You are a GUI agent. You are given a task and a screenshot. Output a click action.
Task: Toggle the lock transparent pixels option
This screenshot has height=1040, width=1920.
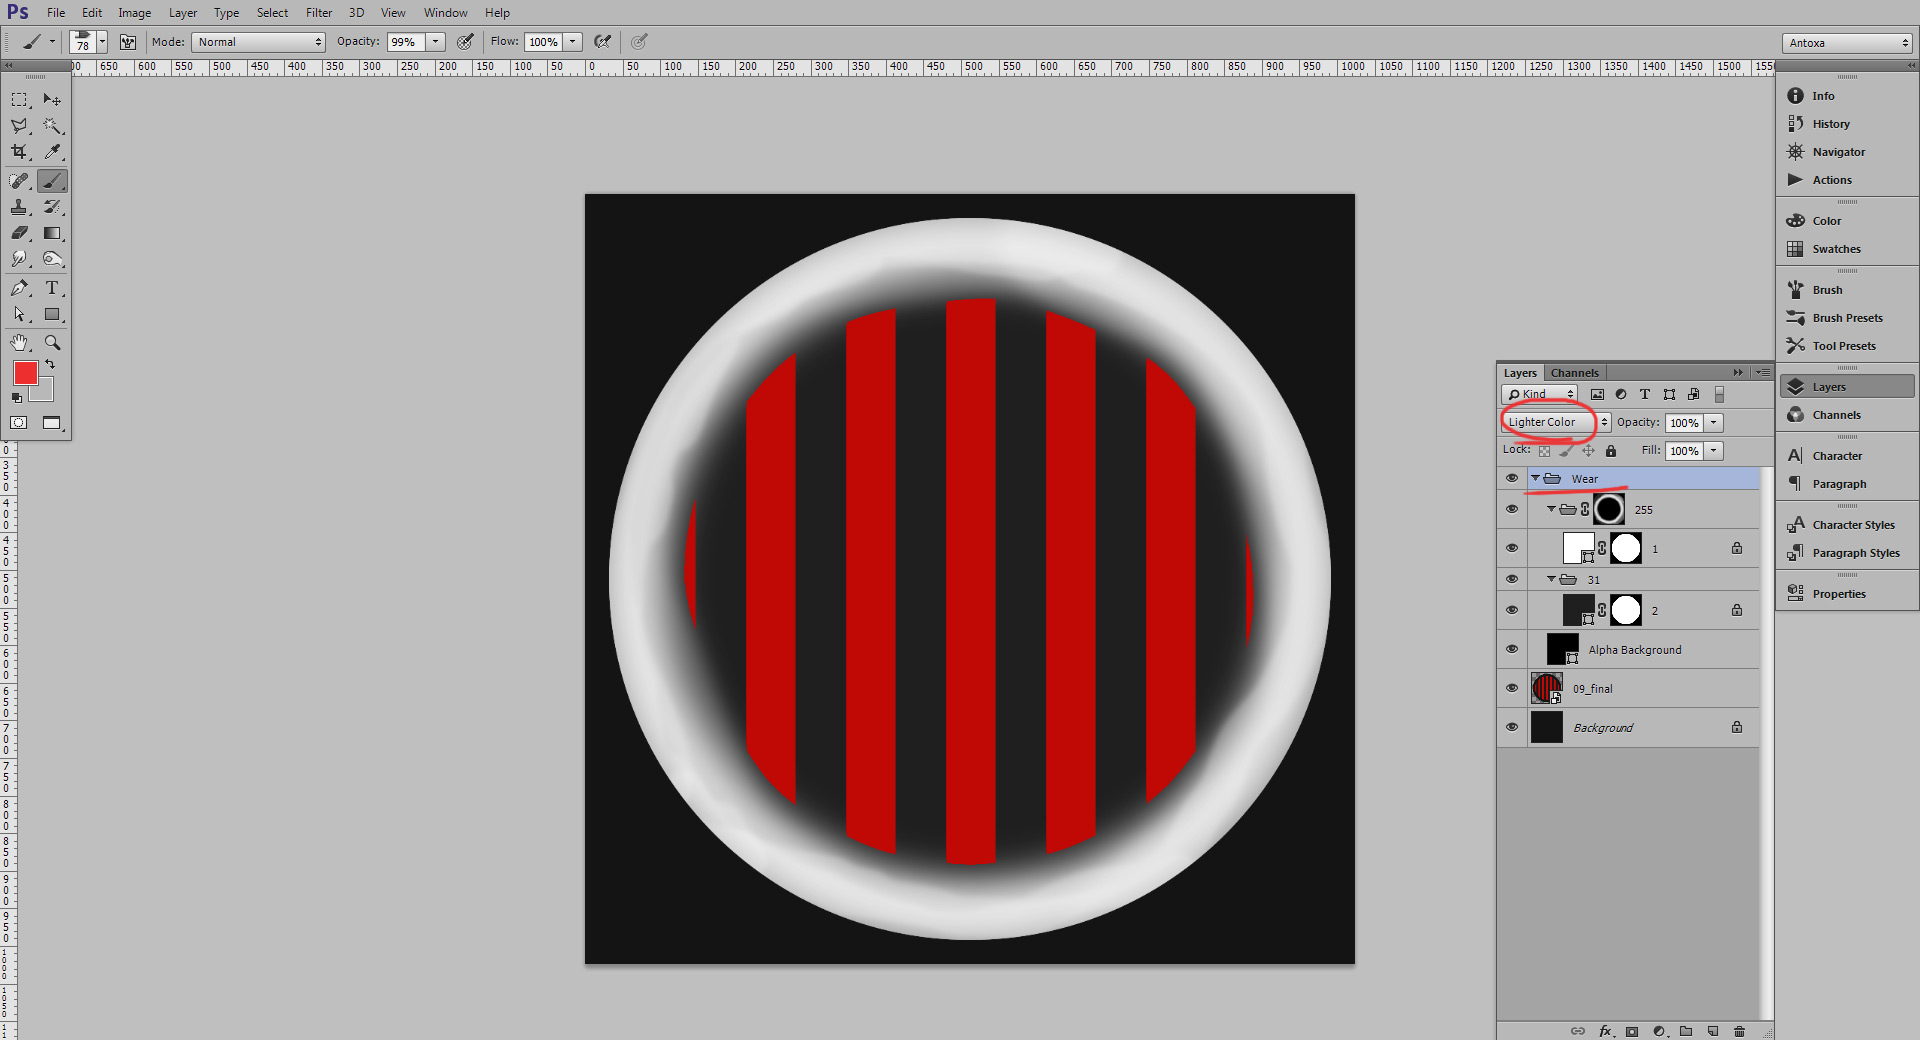1544,451
